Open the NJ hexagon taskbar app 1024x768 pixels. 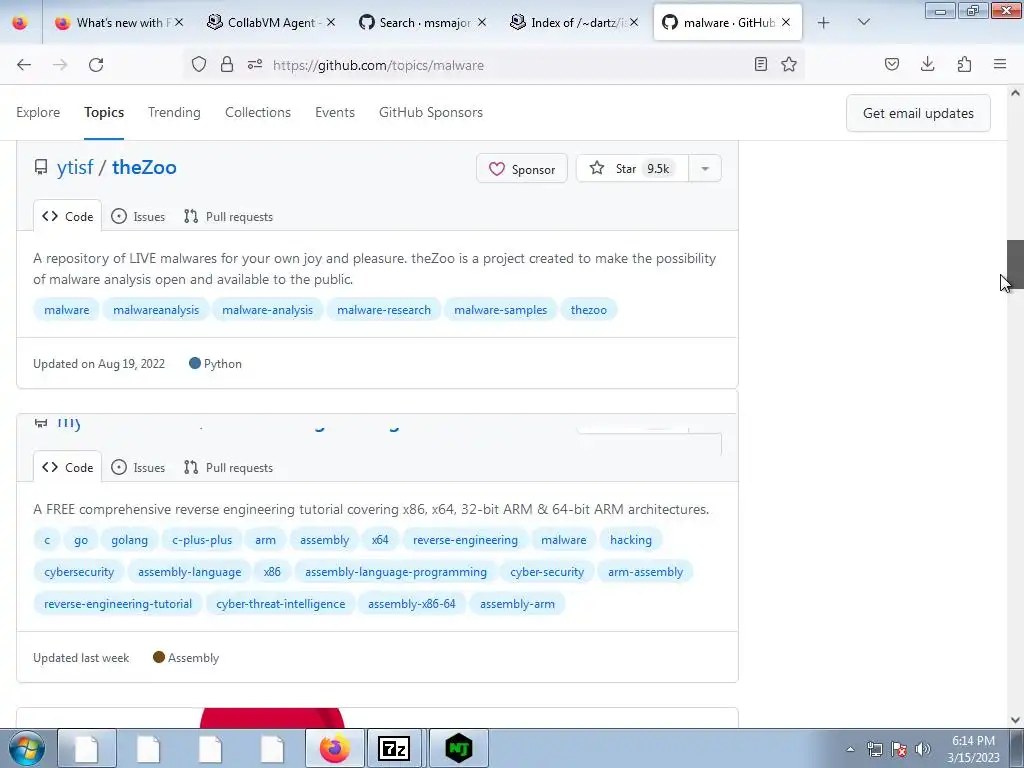point(459,748)
